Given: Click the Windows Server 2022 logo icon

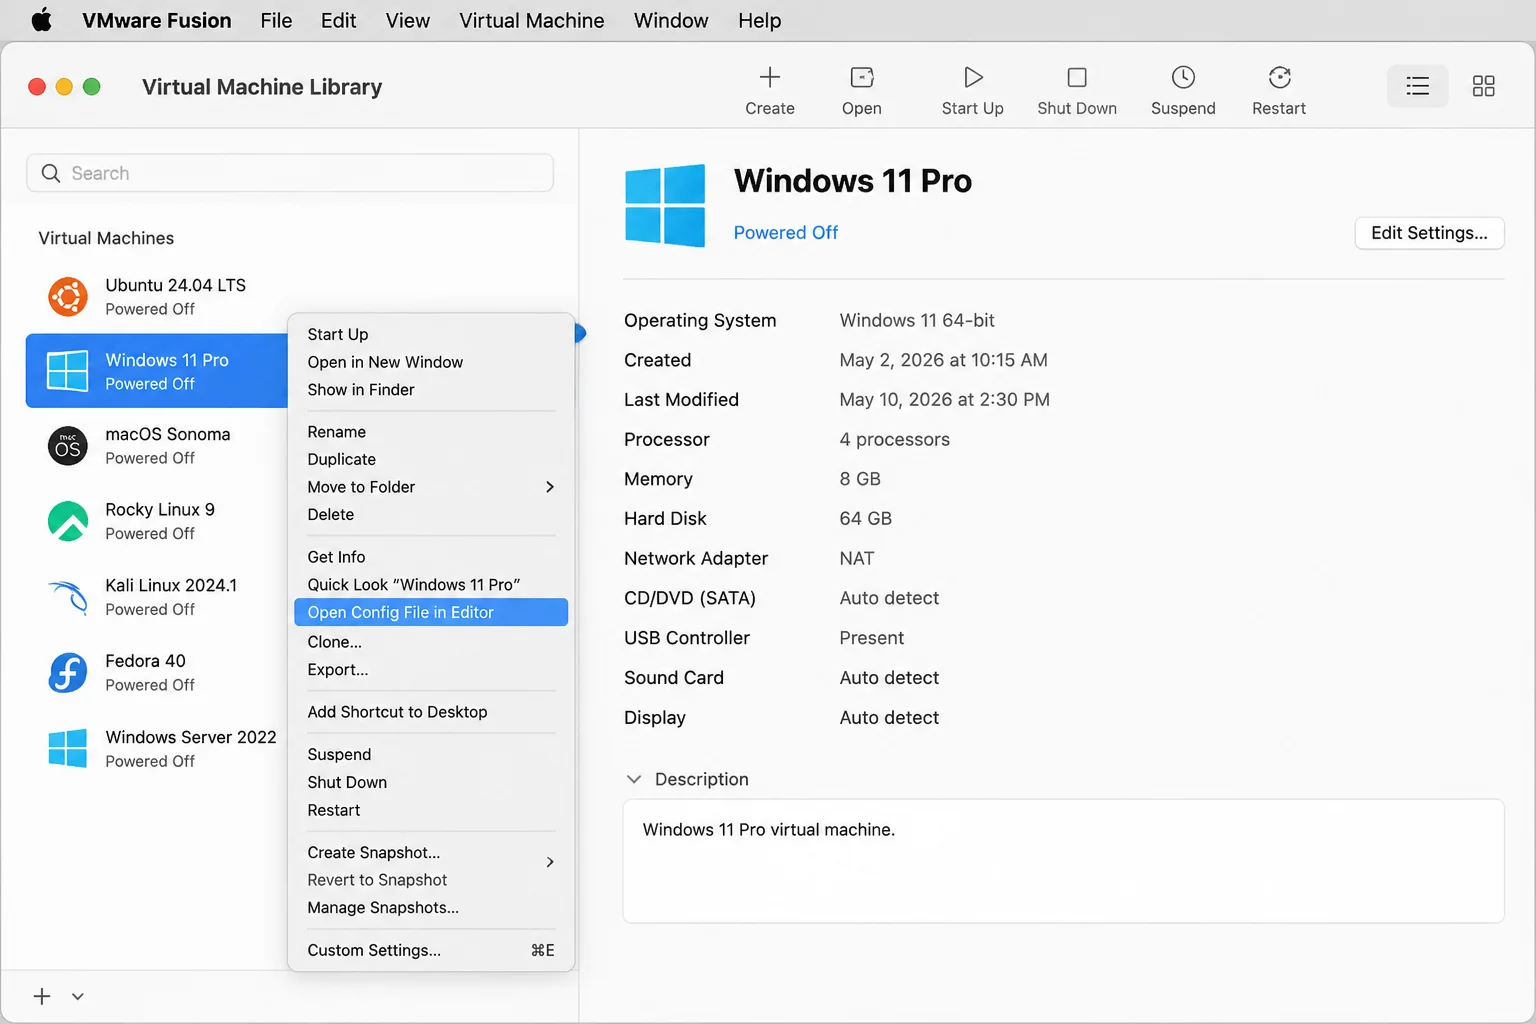Looking at the screenshot, I should pos(68,748).
